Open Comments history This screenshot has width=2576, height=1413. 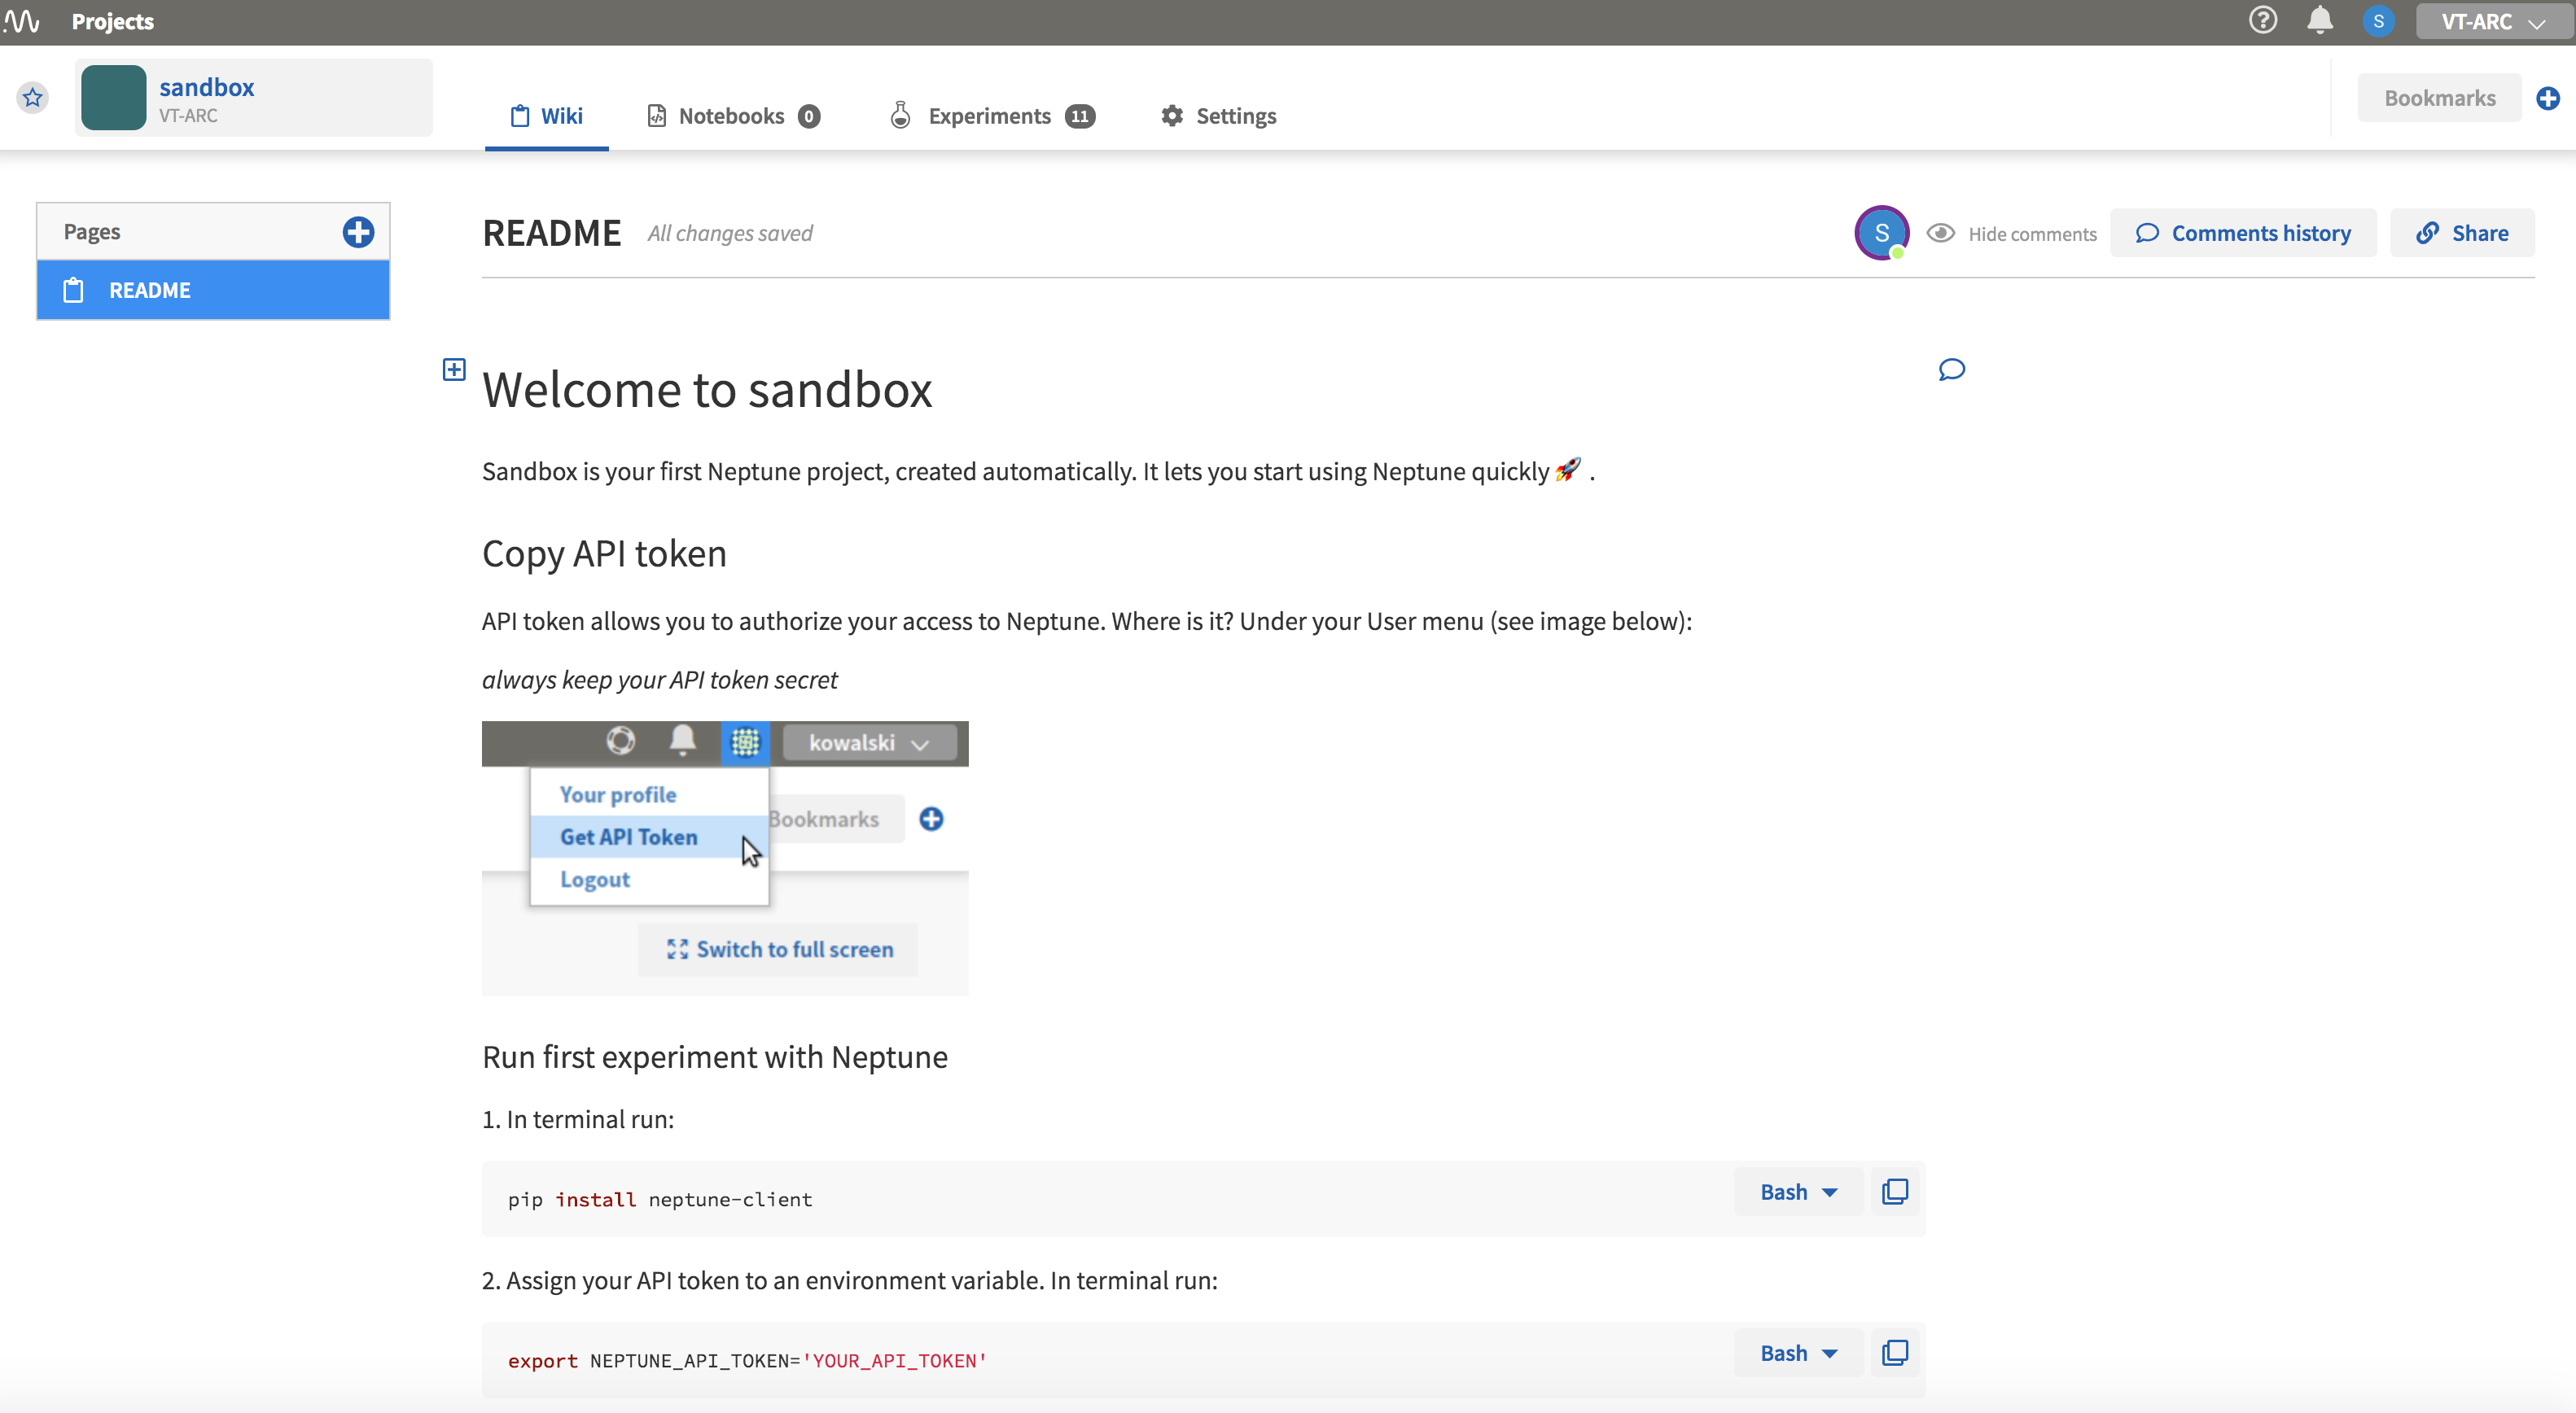2243,233
